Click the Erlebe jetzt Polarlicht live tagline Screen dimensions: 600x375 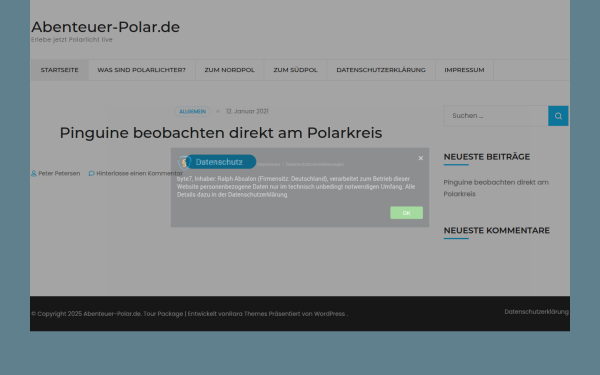(72, 40)
